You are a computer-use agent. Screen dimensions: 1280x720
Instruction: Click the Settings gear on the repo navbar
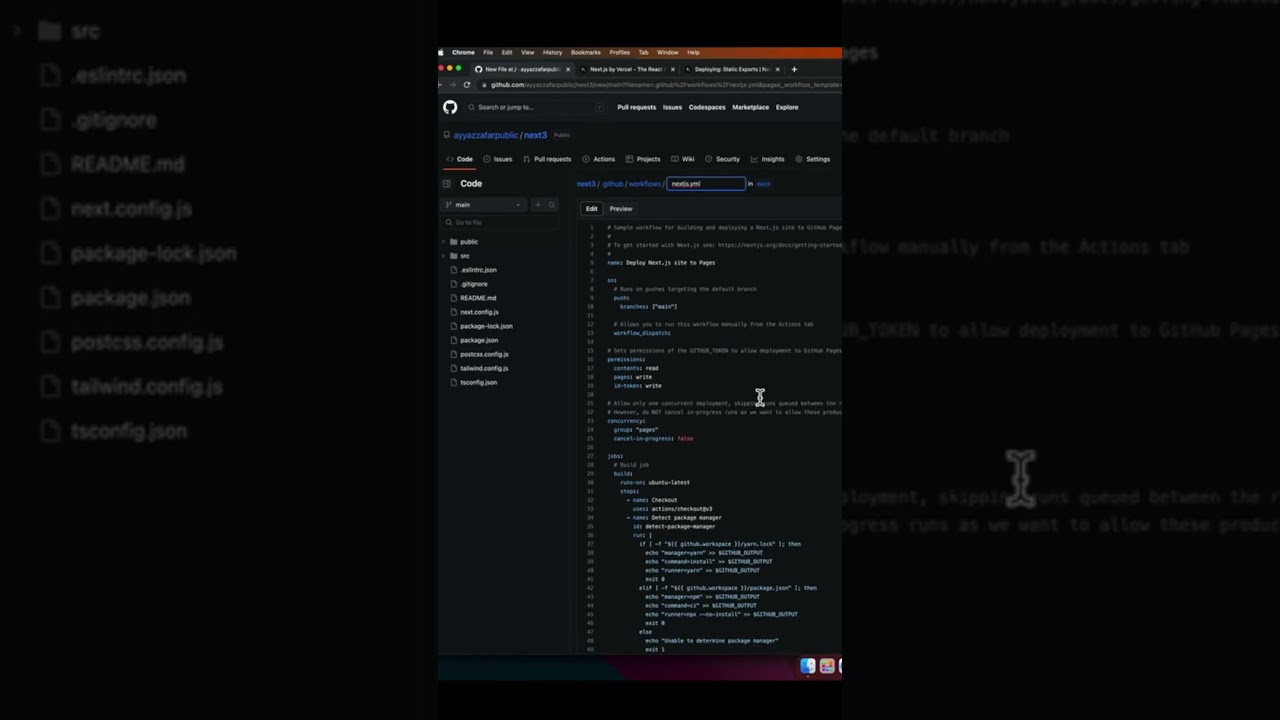coord(798,159)
